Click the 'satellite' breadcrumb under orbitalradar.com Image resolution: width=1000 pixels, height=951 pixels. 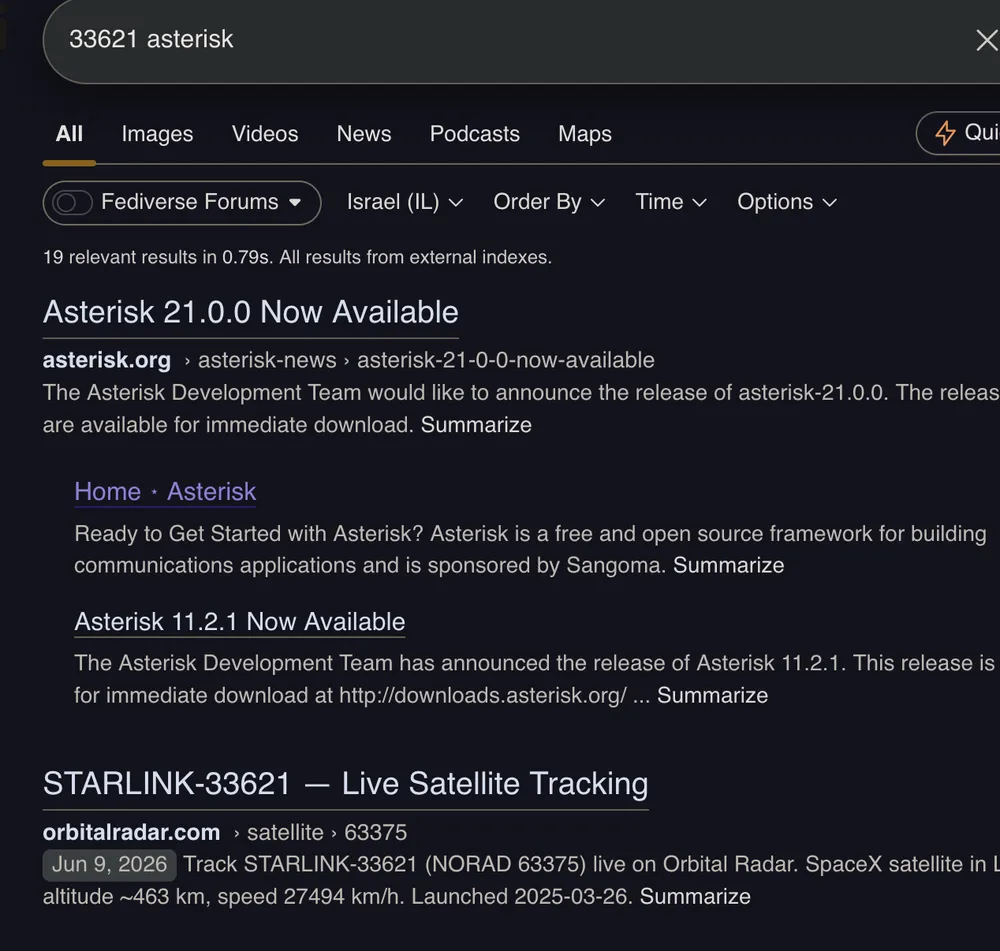(285, 832)
